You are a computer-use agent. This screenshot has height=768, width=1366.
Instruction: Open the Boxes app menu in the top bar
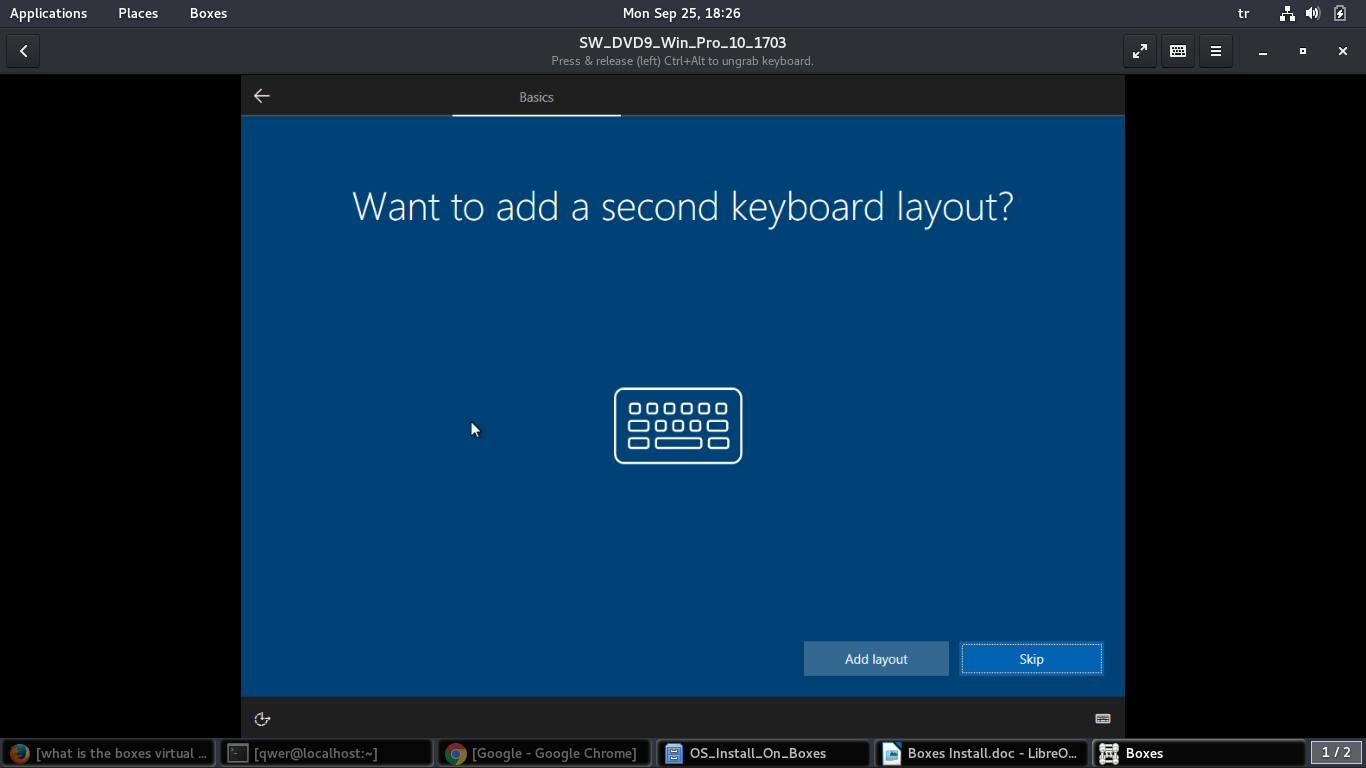tap(208, 13)
